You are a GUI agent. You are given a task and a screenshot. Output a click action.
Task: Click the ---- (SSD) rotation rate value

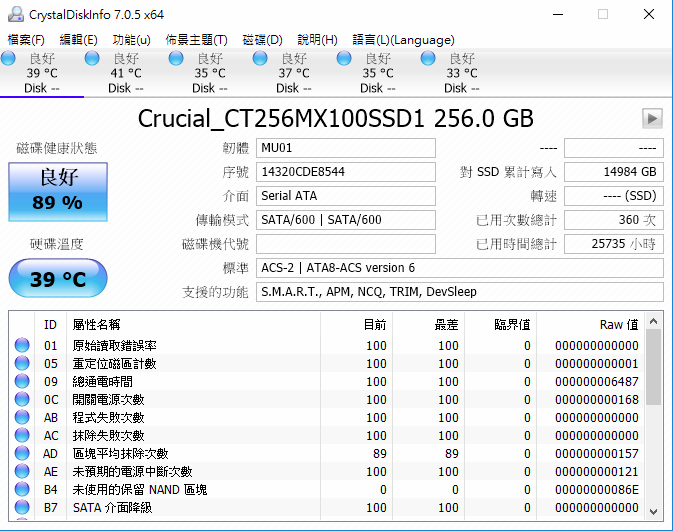(614, 196)
